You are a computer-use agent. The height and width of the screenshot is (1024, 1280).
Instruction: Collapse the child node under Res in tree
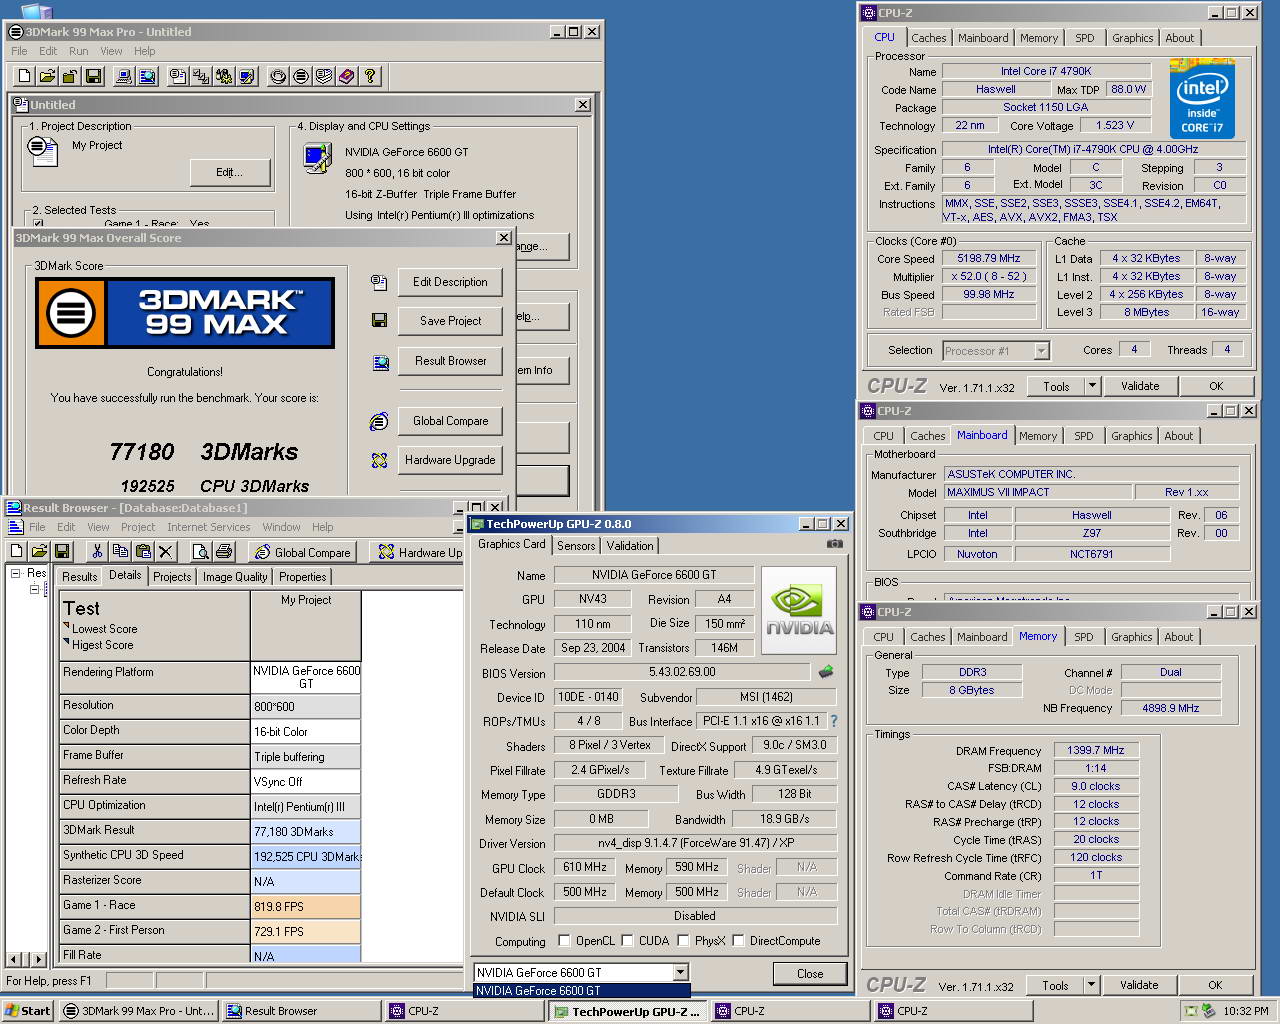[33, 589]
